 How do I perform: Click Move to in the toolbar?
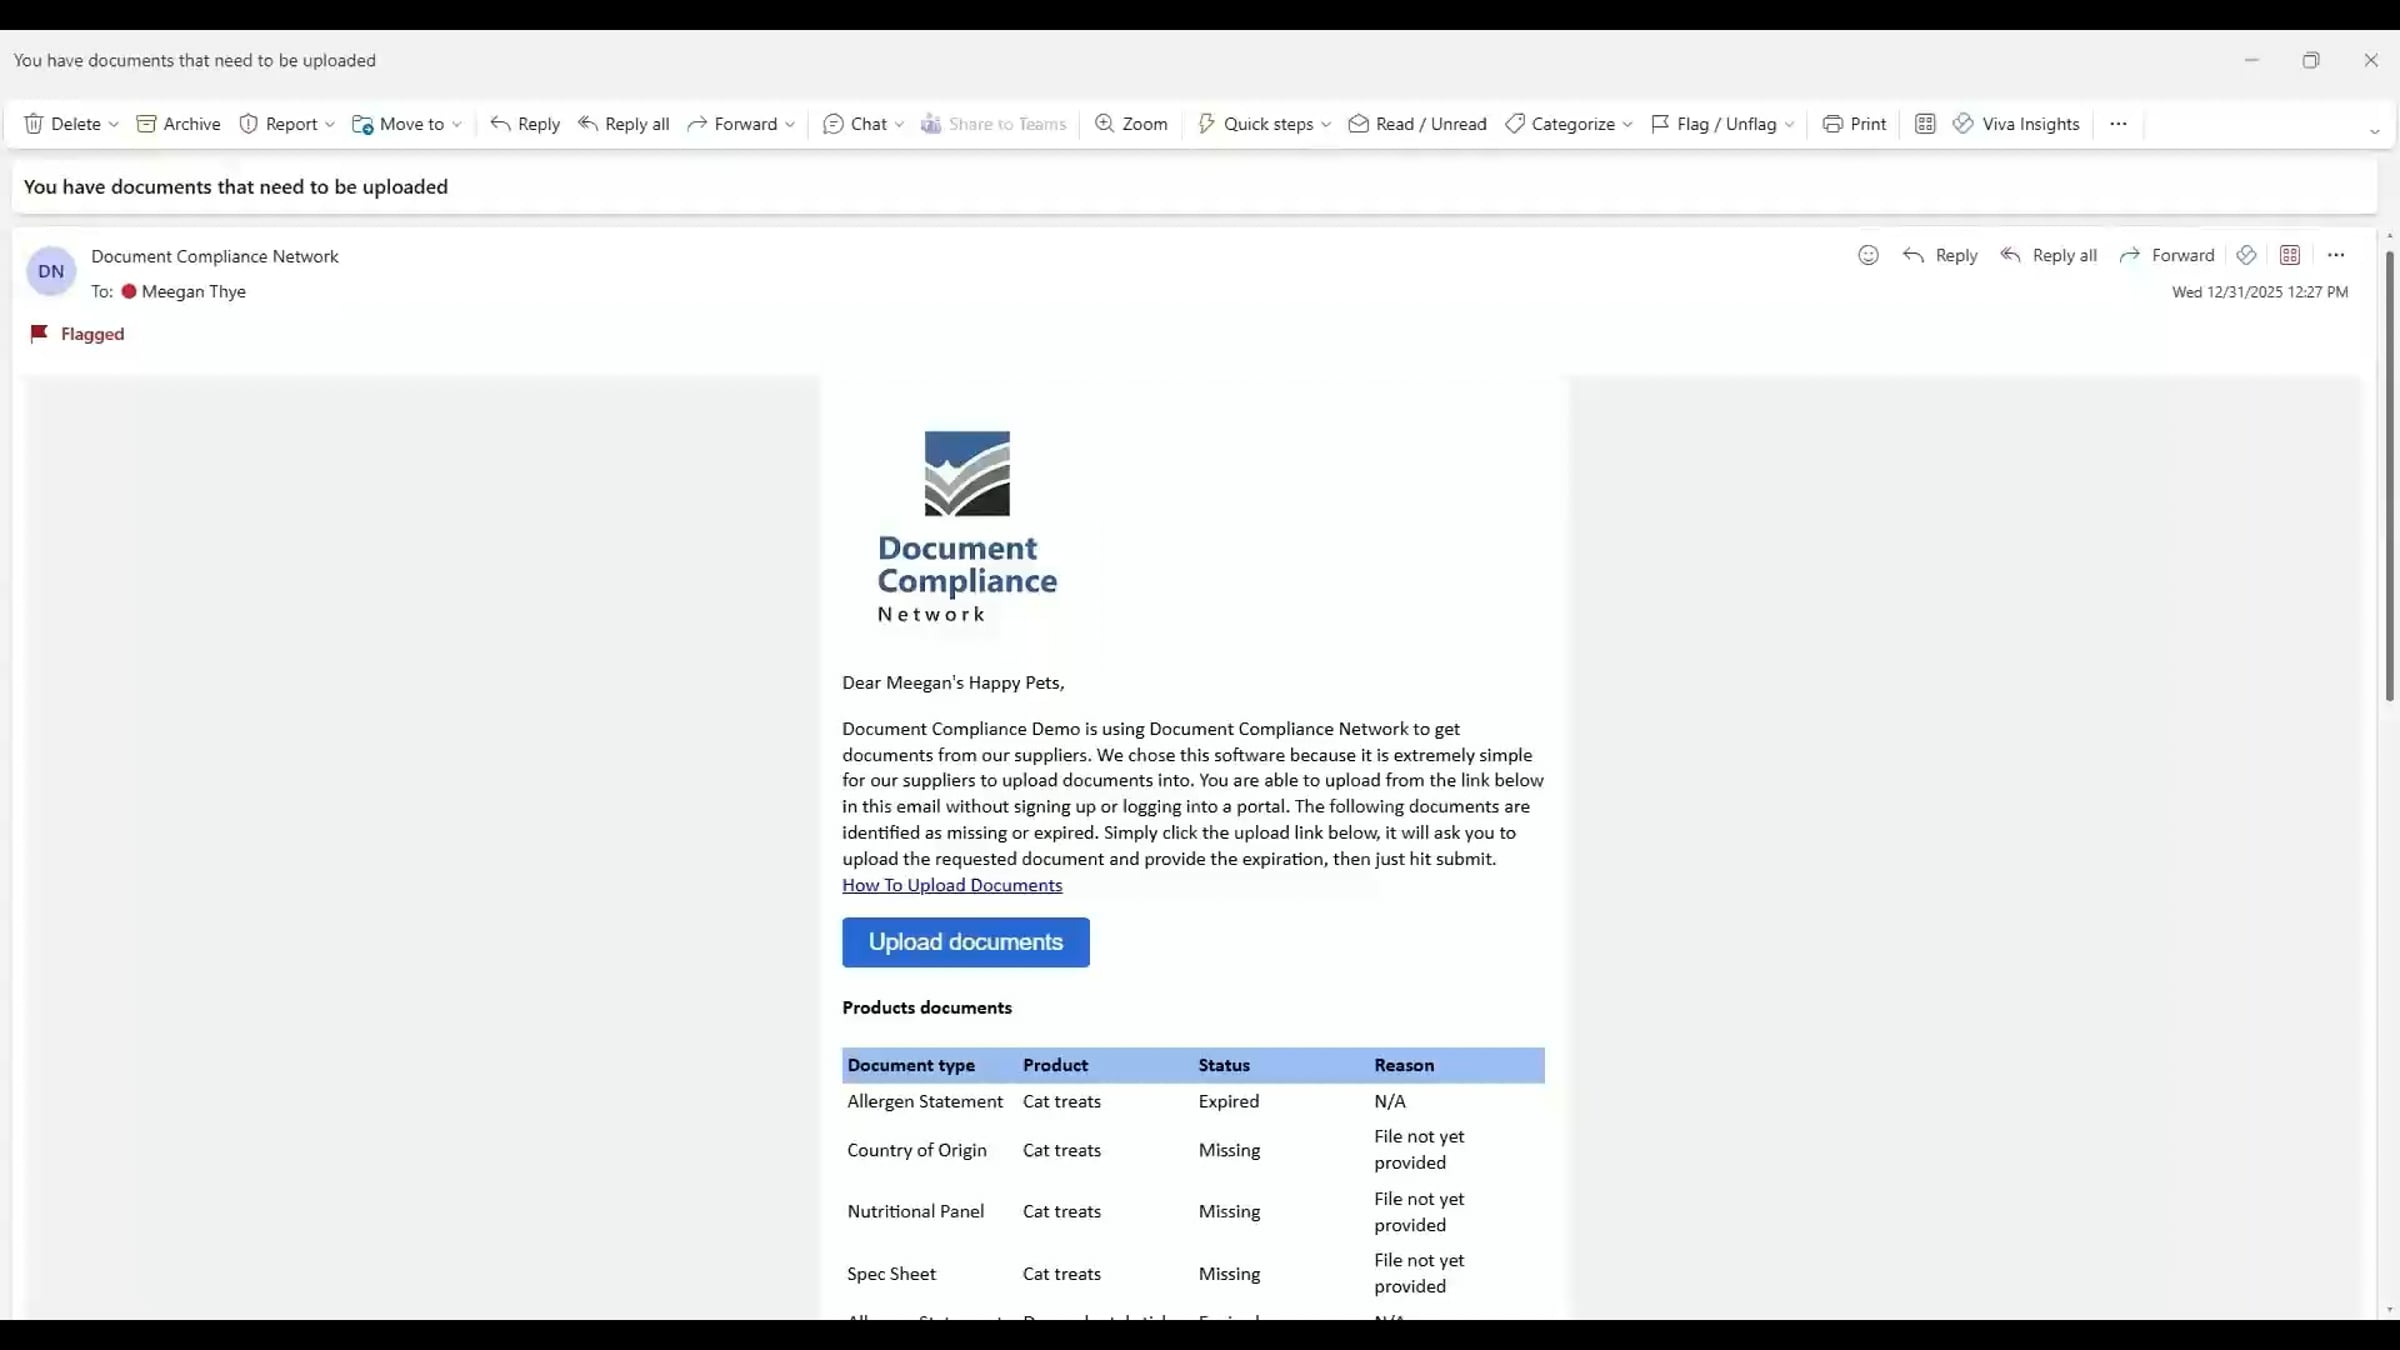398,124
